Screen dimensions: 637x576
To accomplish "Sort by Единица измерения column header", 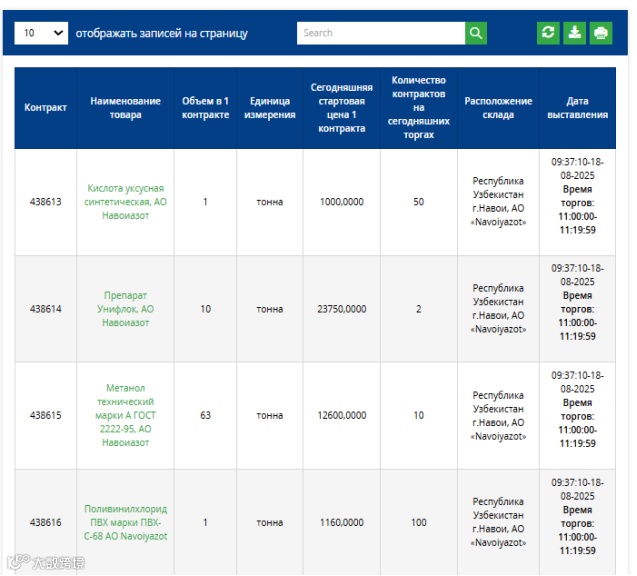I will pos(270,108).
